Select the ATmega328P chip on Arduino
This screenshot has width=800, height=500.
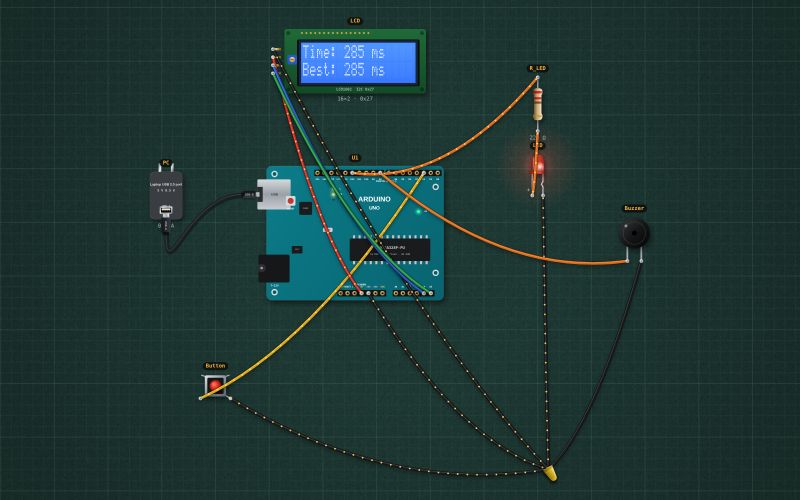(x=390, y=249)
